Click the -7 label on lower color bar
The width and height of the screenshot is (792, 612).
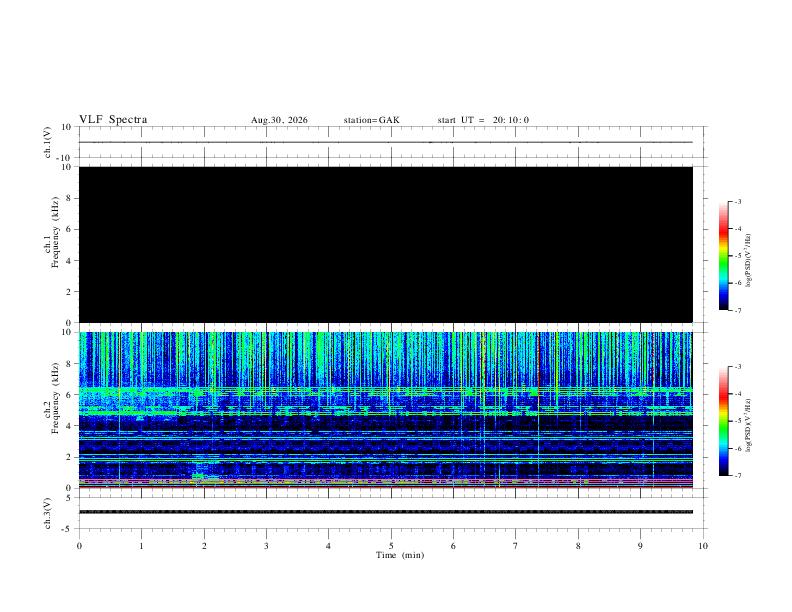pyautogui.click(x=738, y=476)
